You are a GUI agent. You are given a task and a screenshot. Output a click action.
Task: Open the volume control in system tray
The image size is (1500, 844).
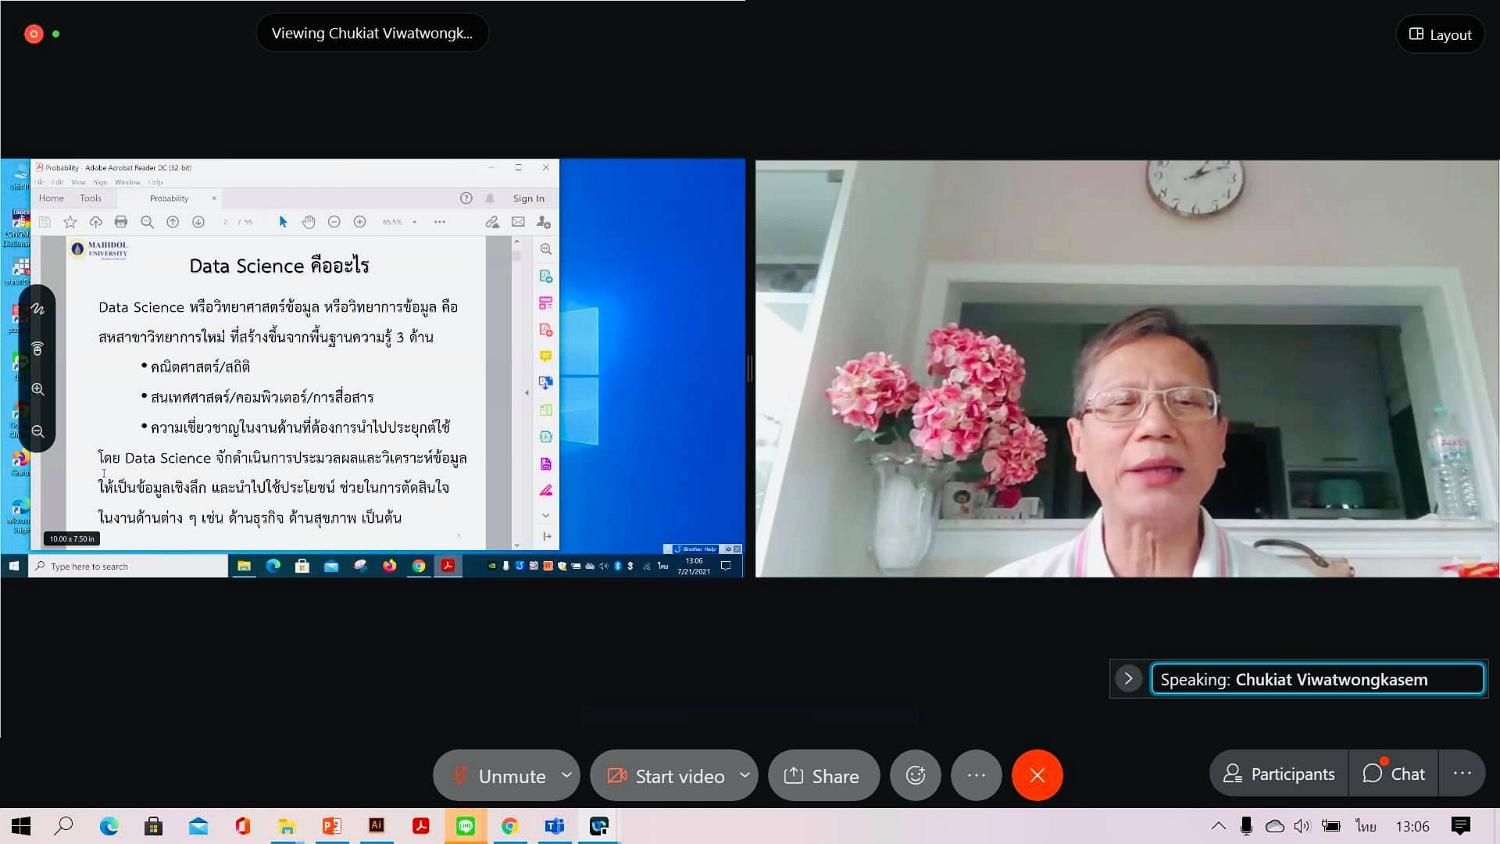pyautogui.click(x=1302, y=826)
